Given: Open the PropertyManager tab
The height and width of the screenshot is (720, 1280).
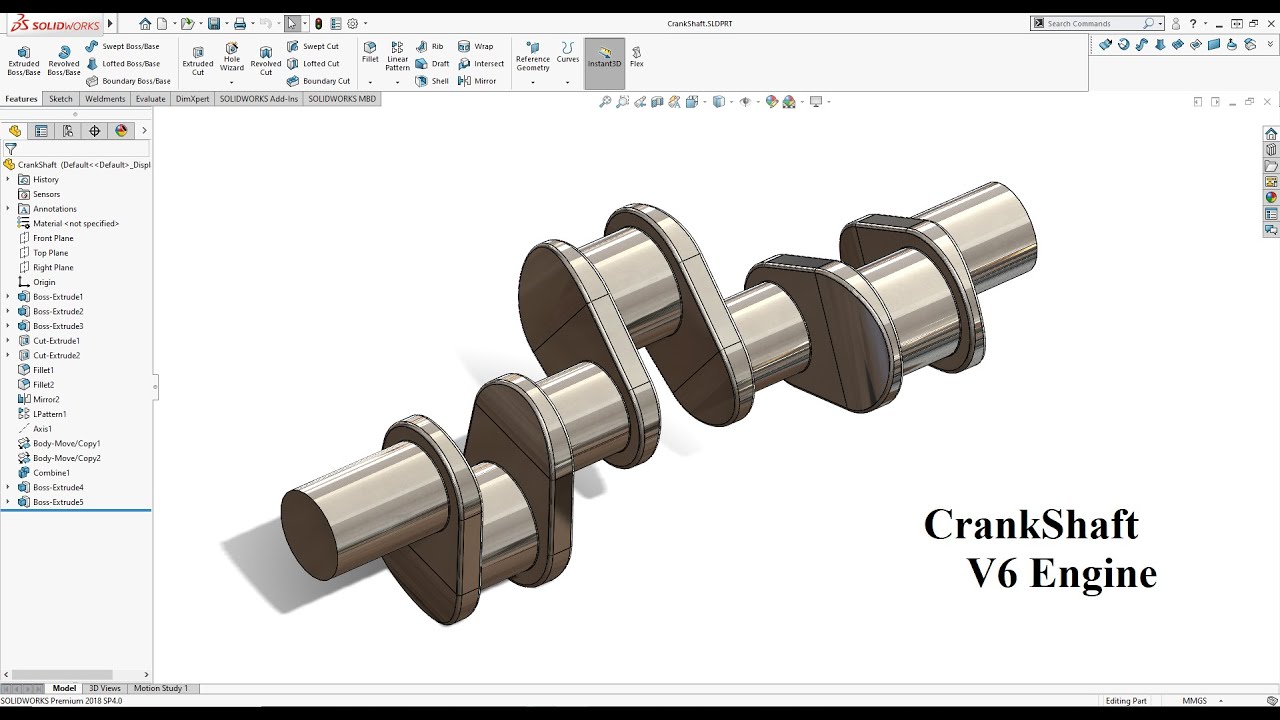Looking at the screenshot, I should pyautogui.click(x=41, y=131).
